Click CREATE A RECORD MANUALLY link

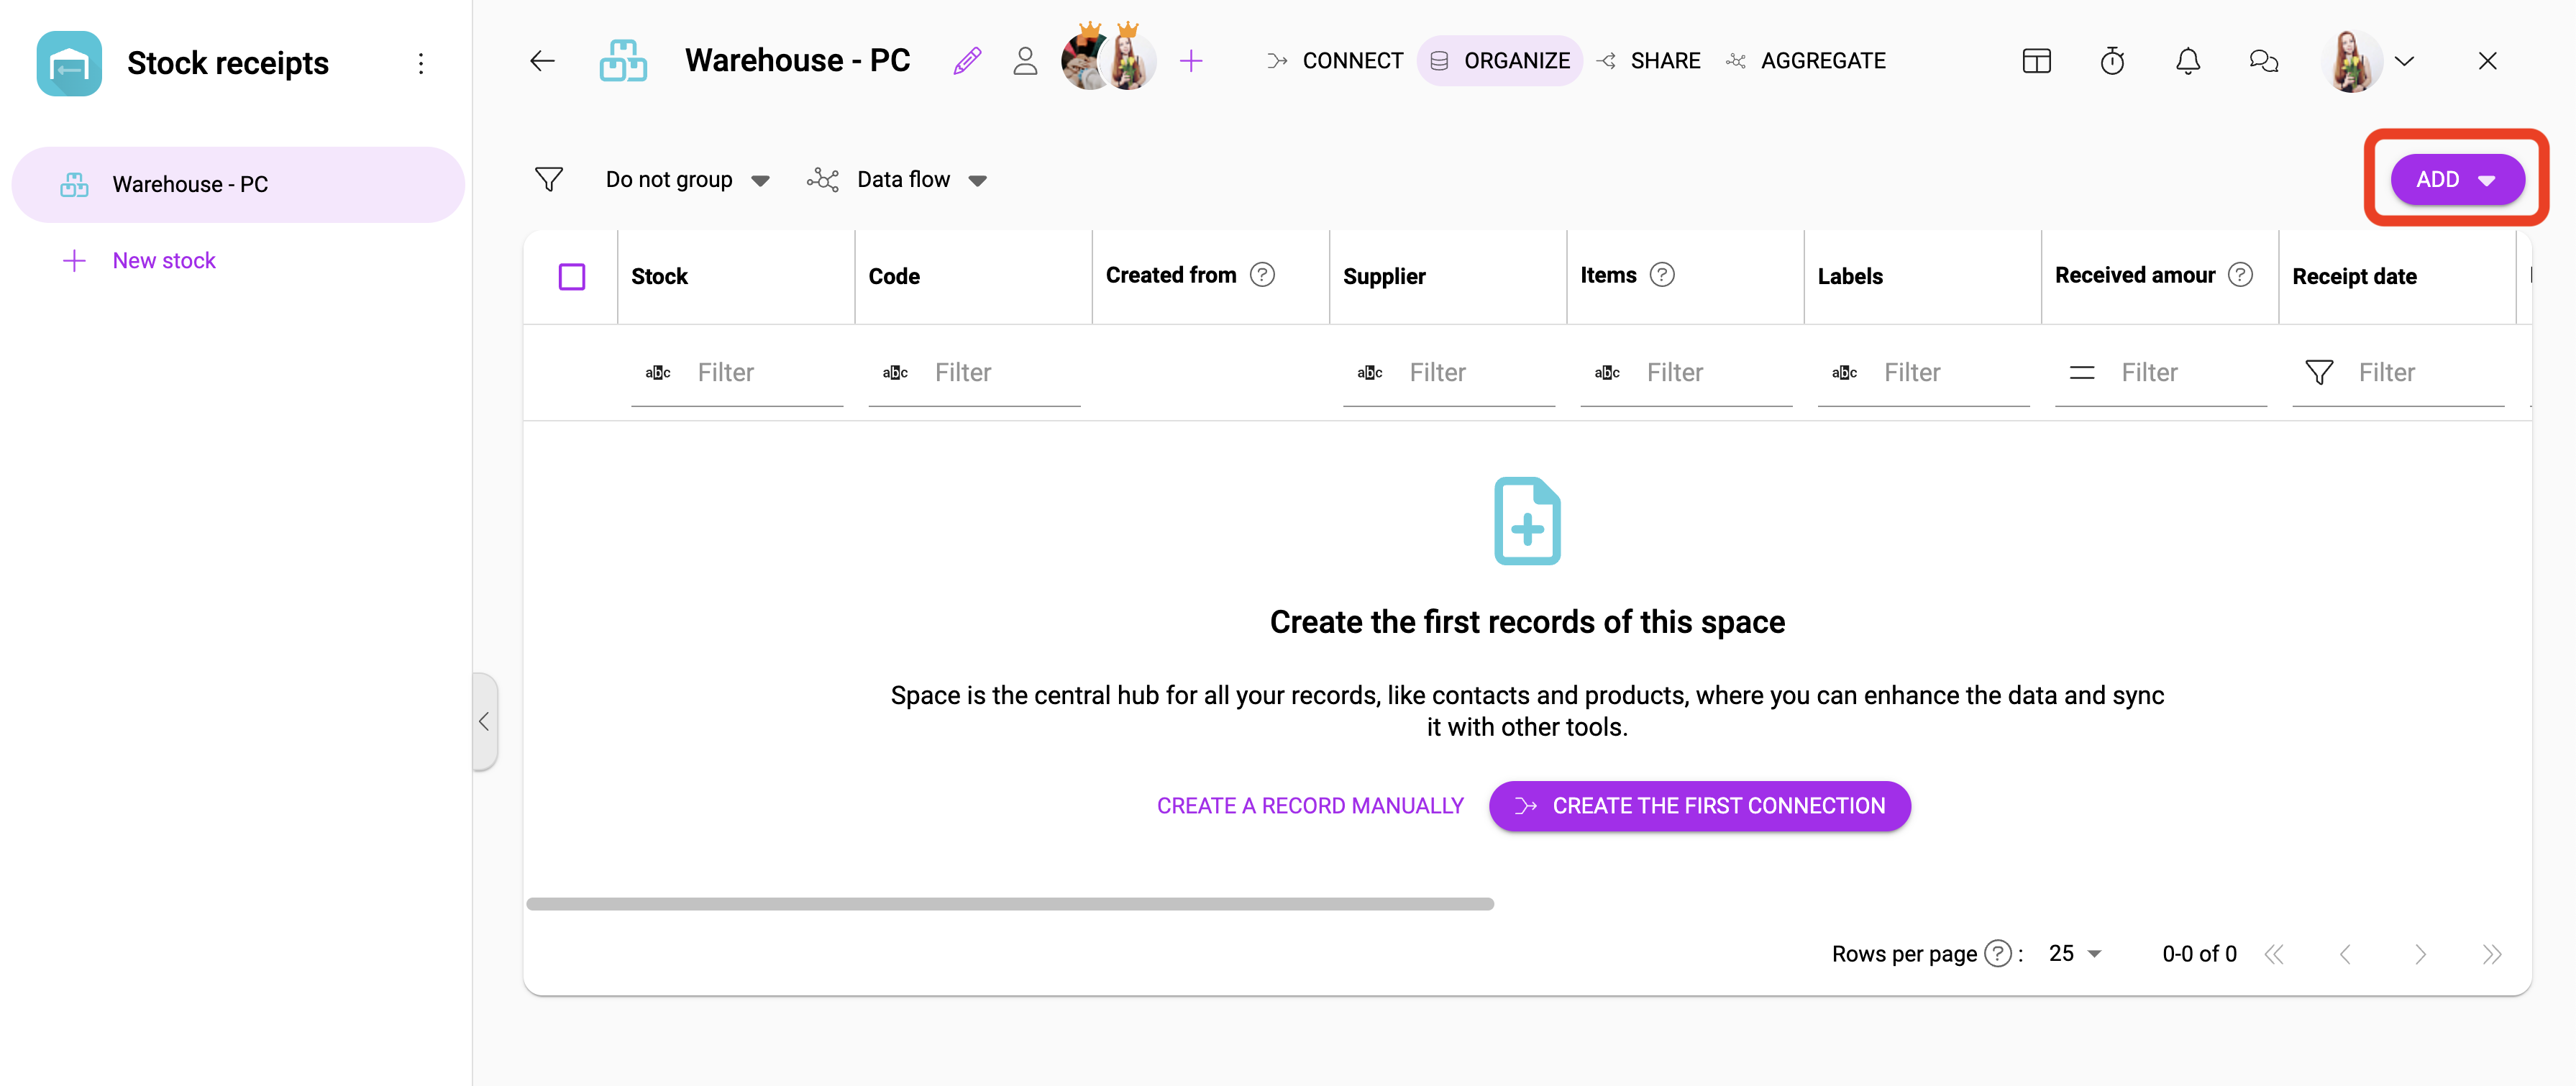[x=1310, y=805]
